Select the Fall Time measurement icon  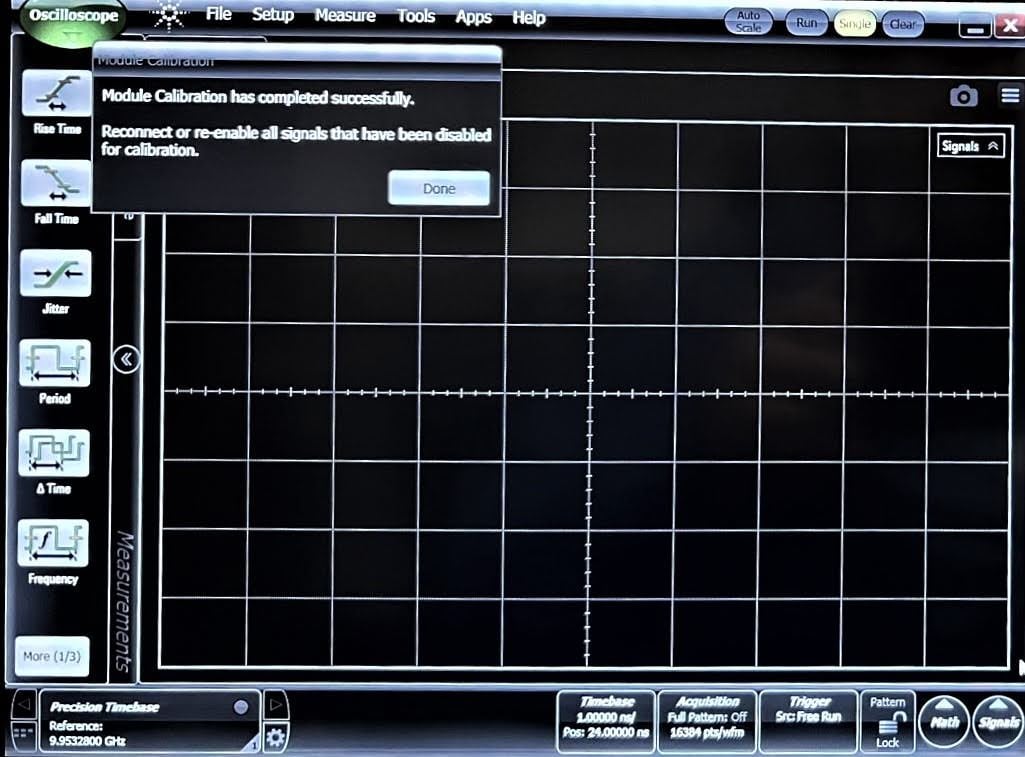tap(56, 183)
